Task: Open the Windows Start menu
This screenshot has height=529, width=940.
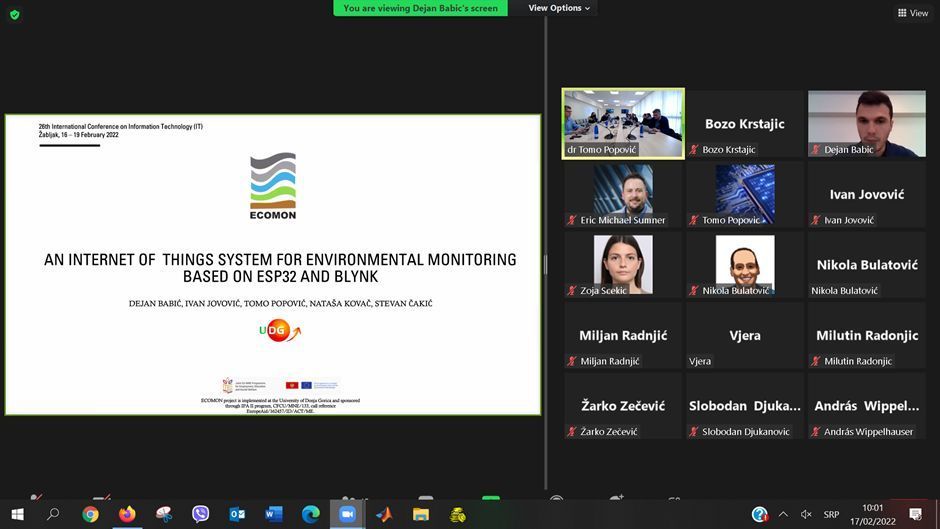Action: coord(17,514)
